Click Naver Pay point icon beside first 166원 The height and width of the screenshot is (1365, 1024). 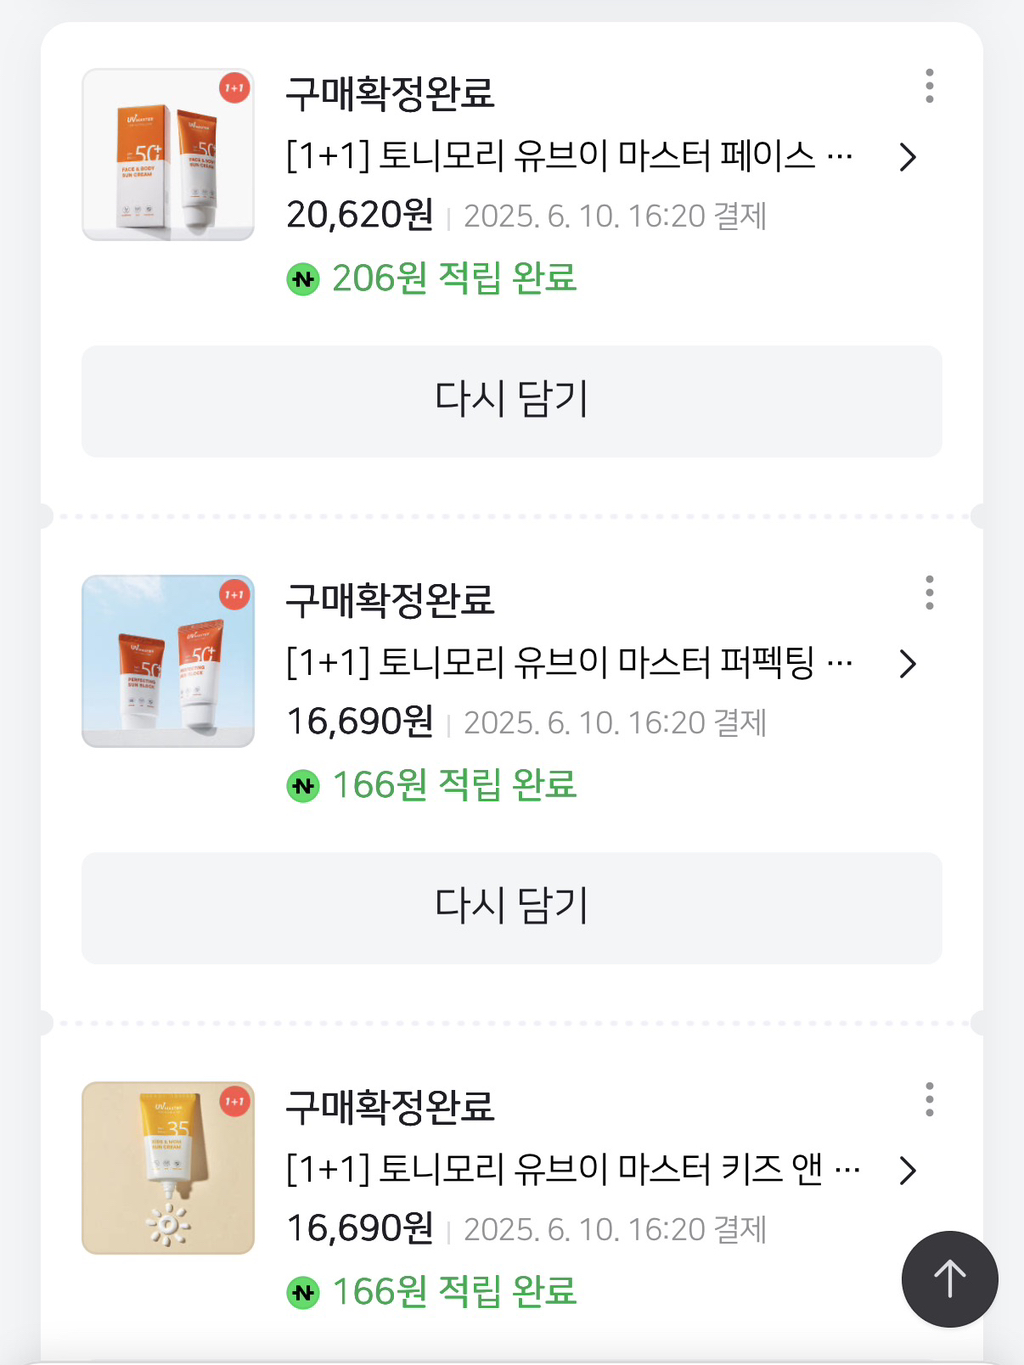pyautogui.click(x=302, y=786)
